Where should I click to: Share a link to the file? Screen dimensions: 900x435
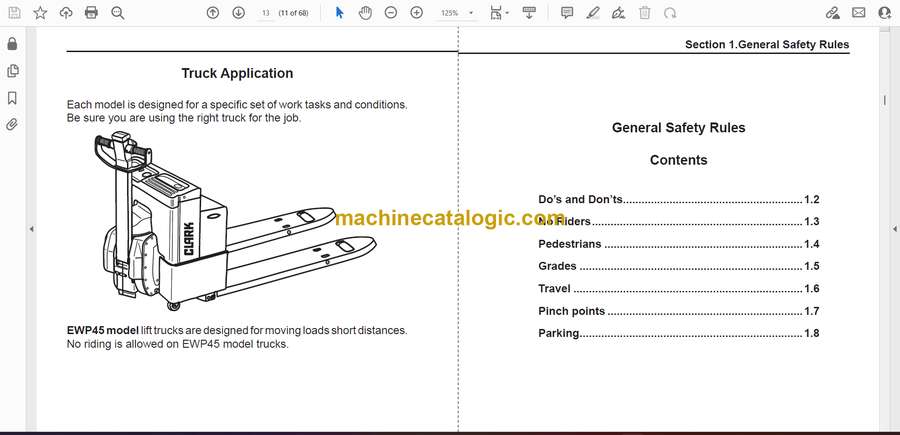pos(833,13)
